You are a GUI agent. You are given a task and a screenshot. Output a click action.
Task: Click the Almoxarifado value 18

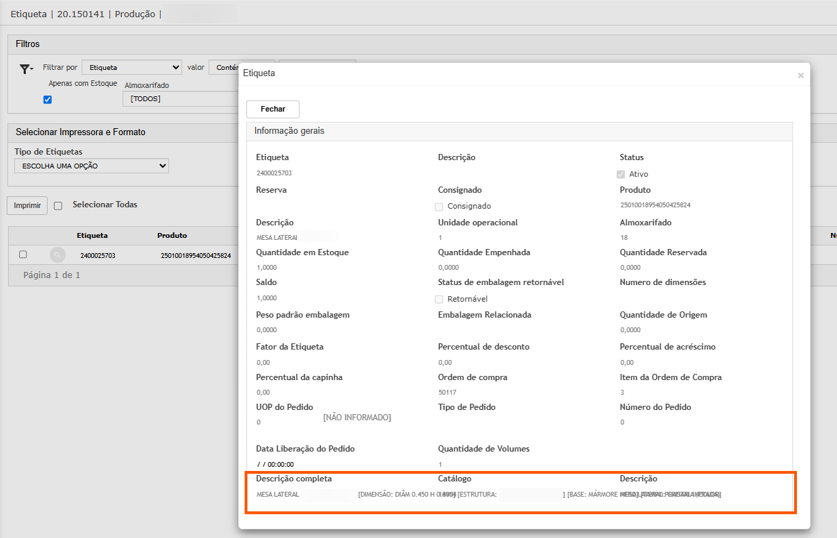[624, 238]
